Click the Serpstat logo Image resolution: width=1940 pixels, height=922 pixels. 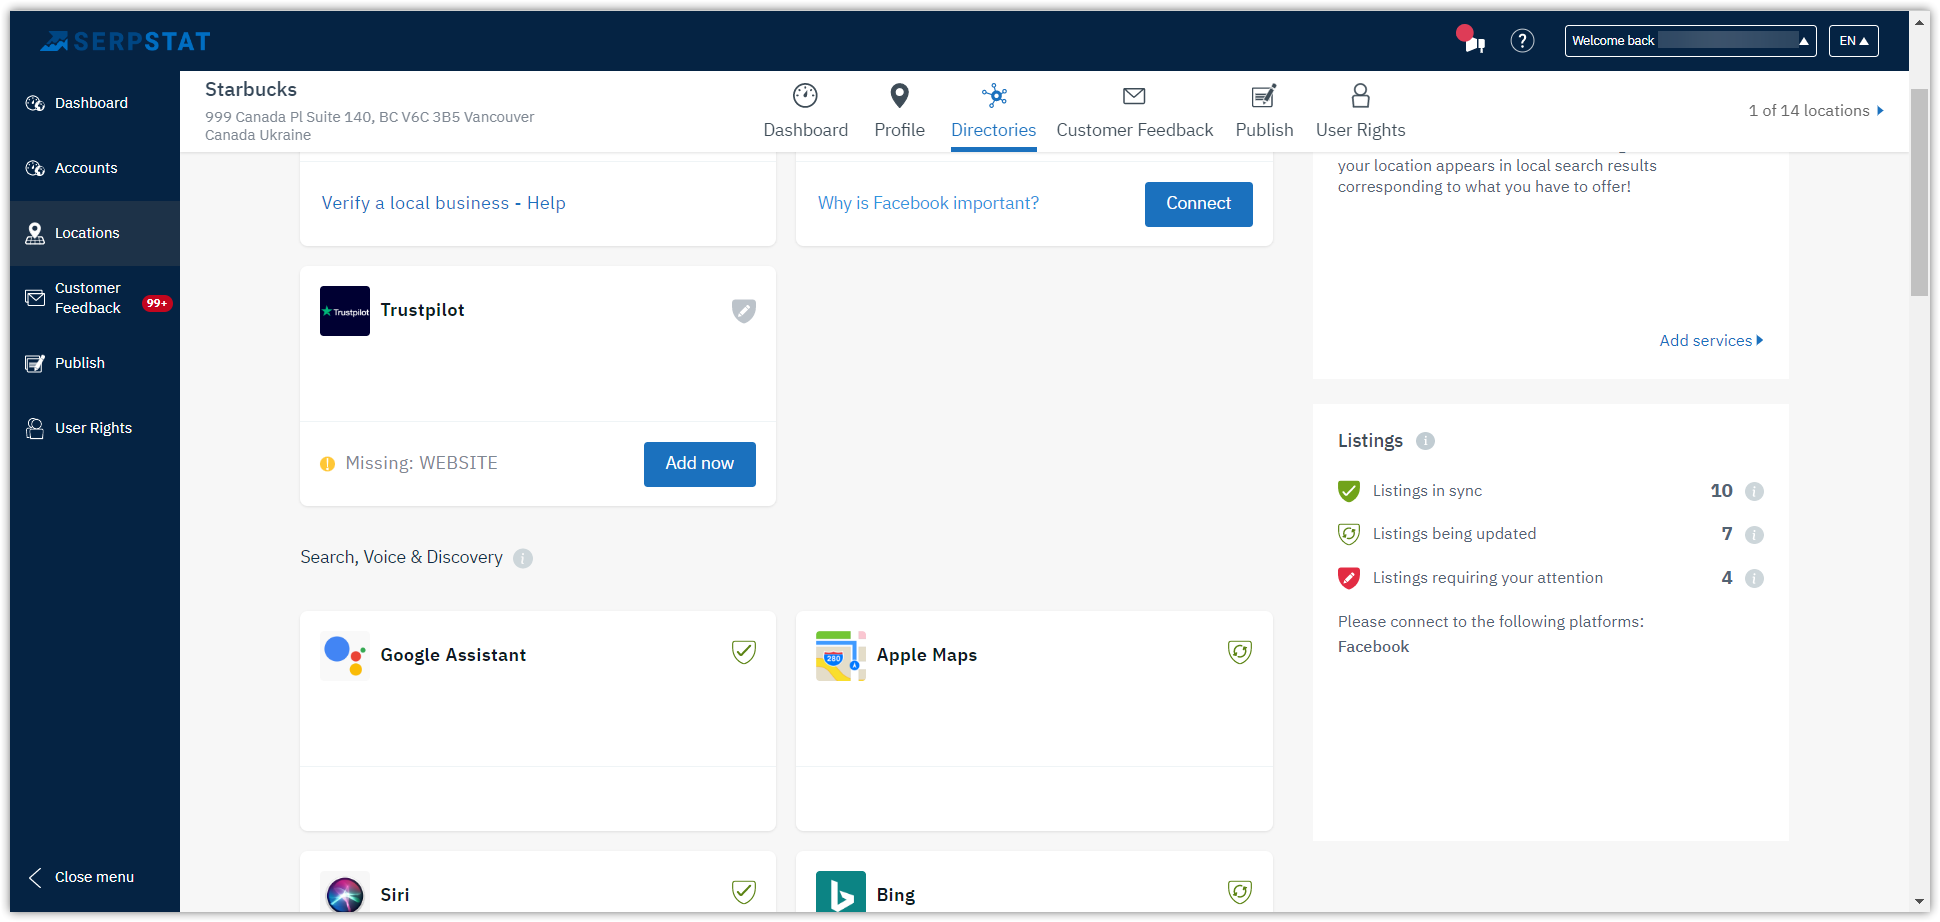[x=125, y=41]
